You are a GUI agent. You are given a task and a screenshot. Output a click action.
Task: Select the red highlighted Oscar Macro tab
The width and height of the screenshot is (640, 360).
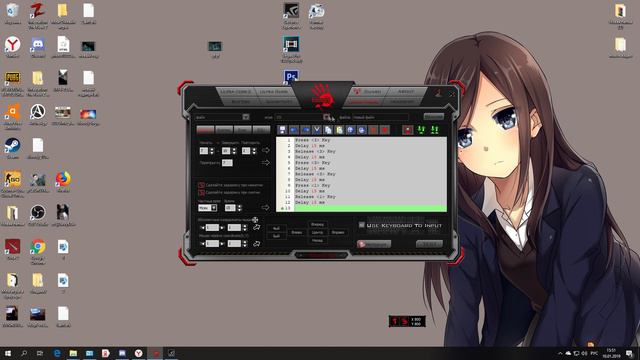(363, 101)
